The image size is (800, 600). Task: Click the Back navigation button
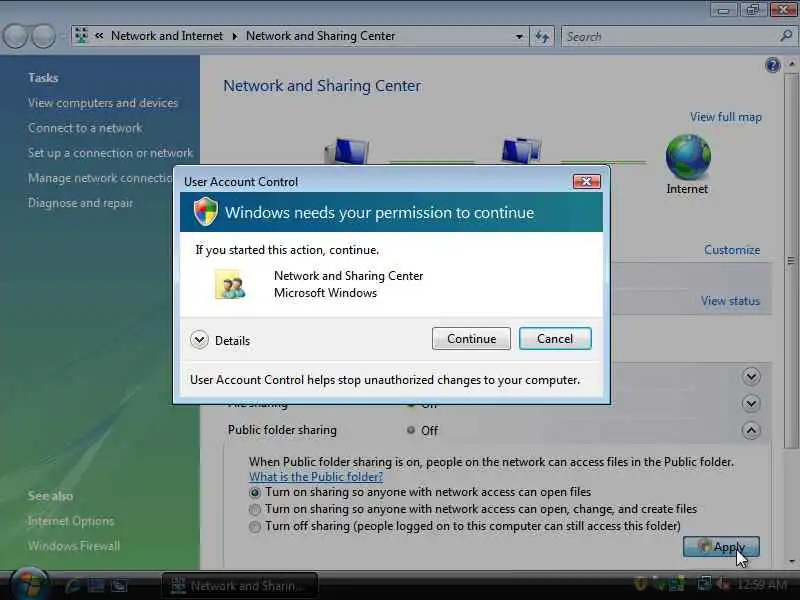15,36
